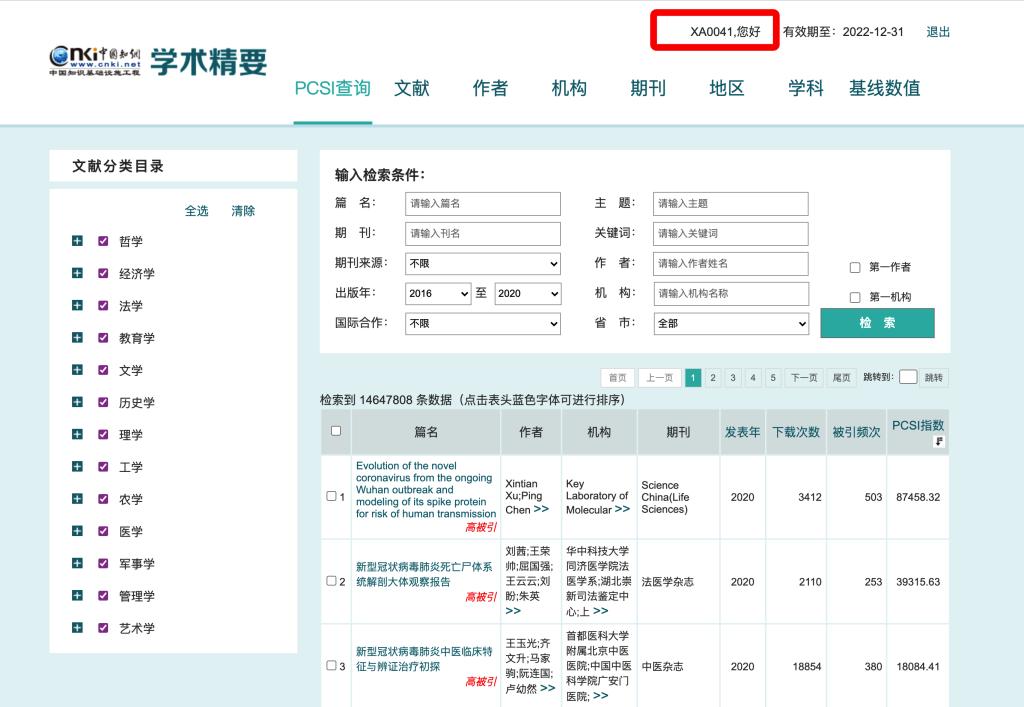The width and height of the screenshot is (1024, 707).
Task: Expand the 管理学 category tree
Action: click(x=77, y=595)
